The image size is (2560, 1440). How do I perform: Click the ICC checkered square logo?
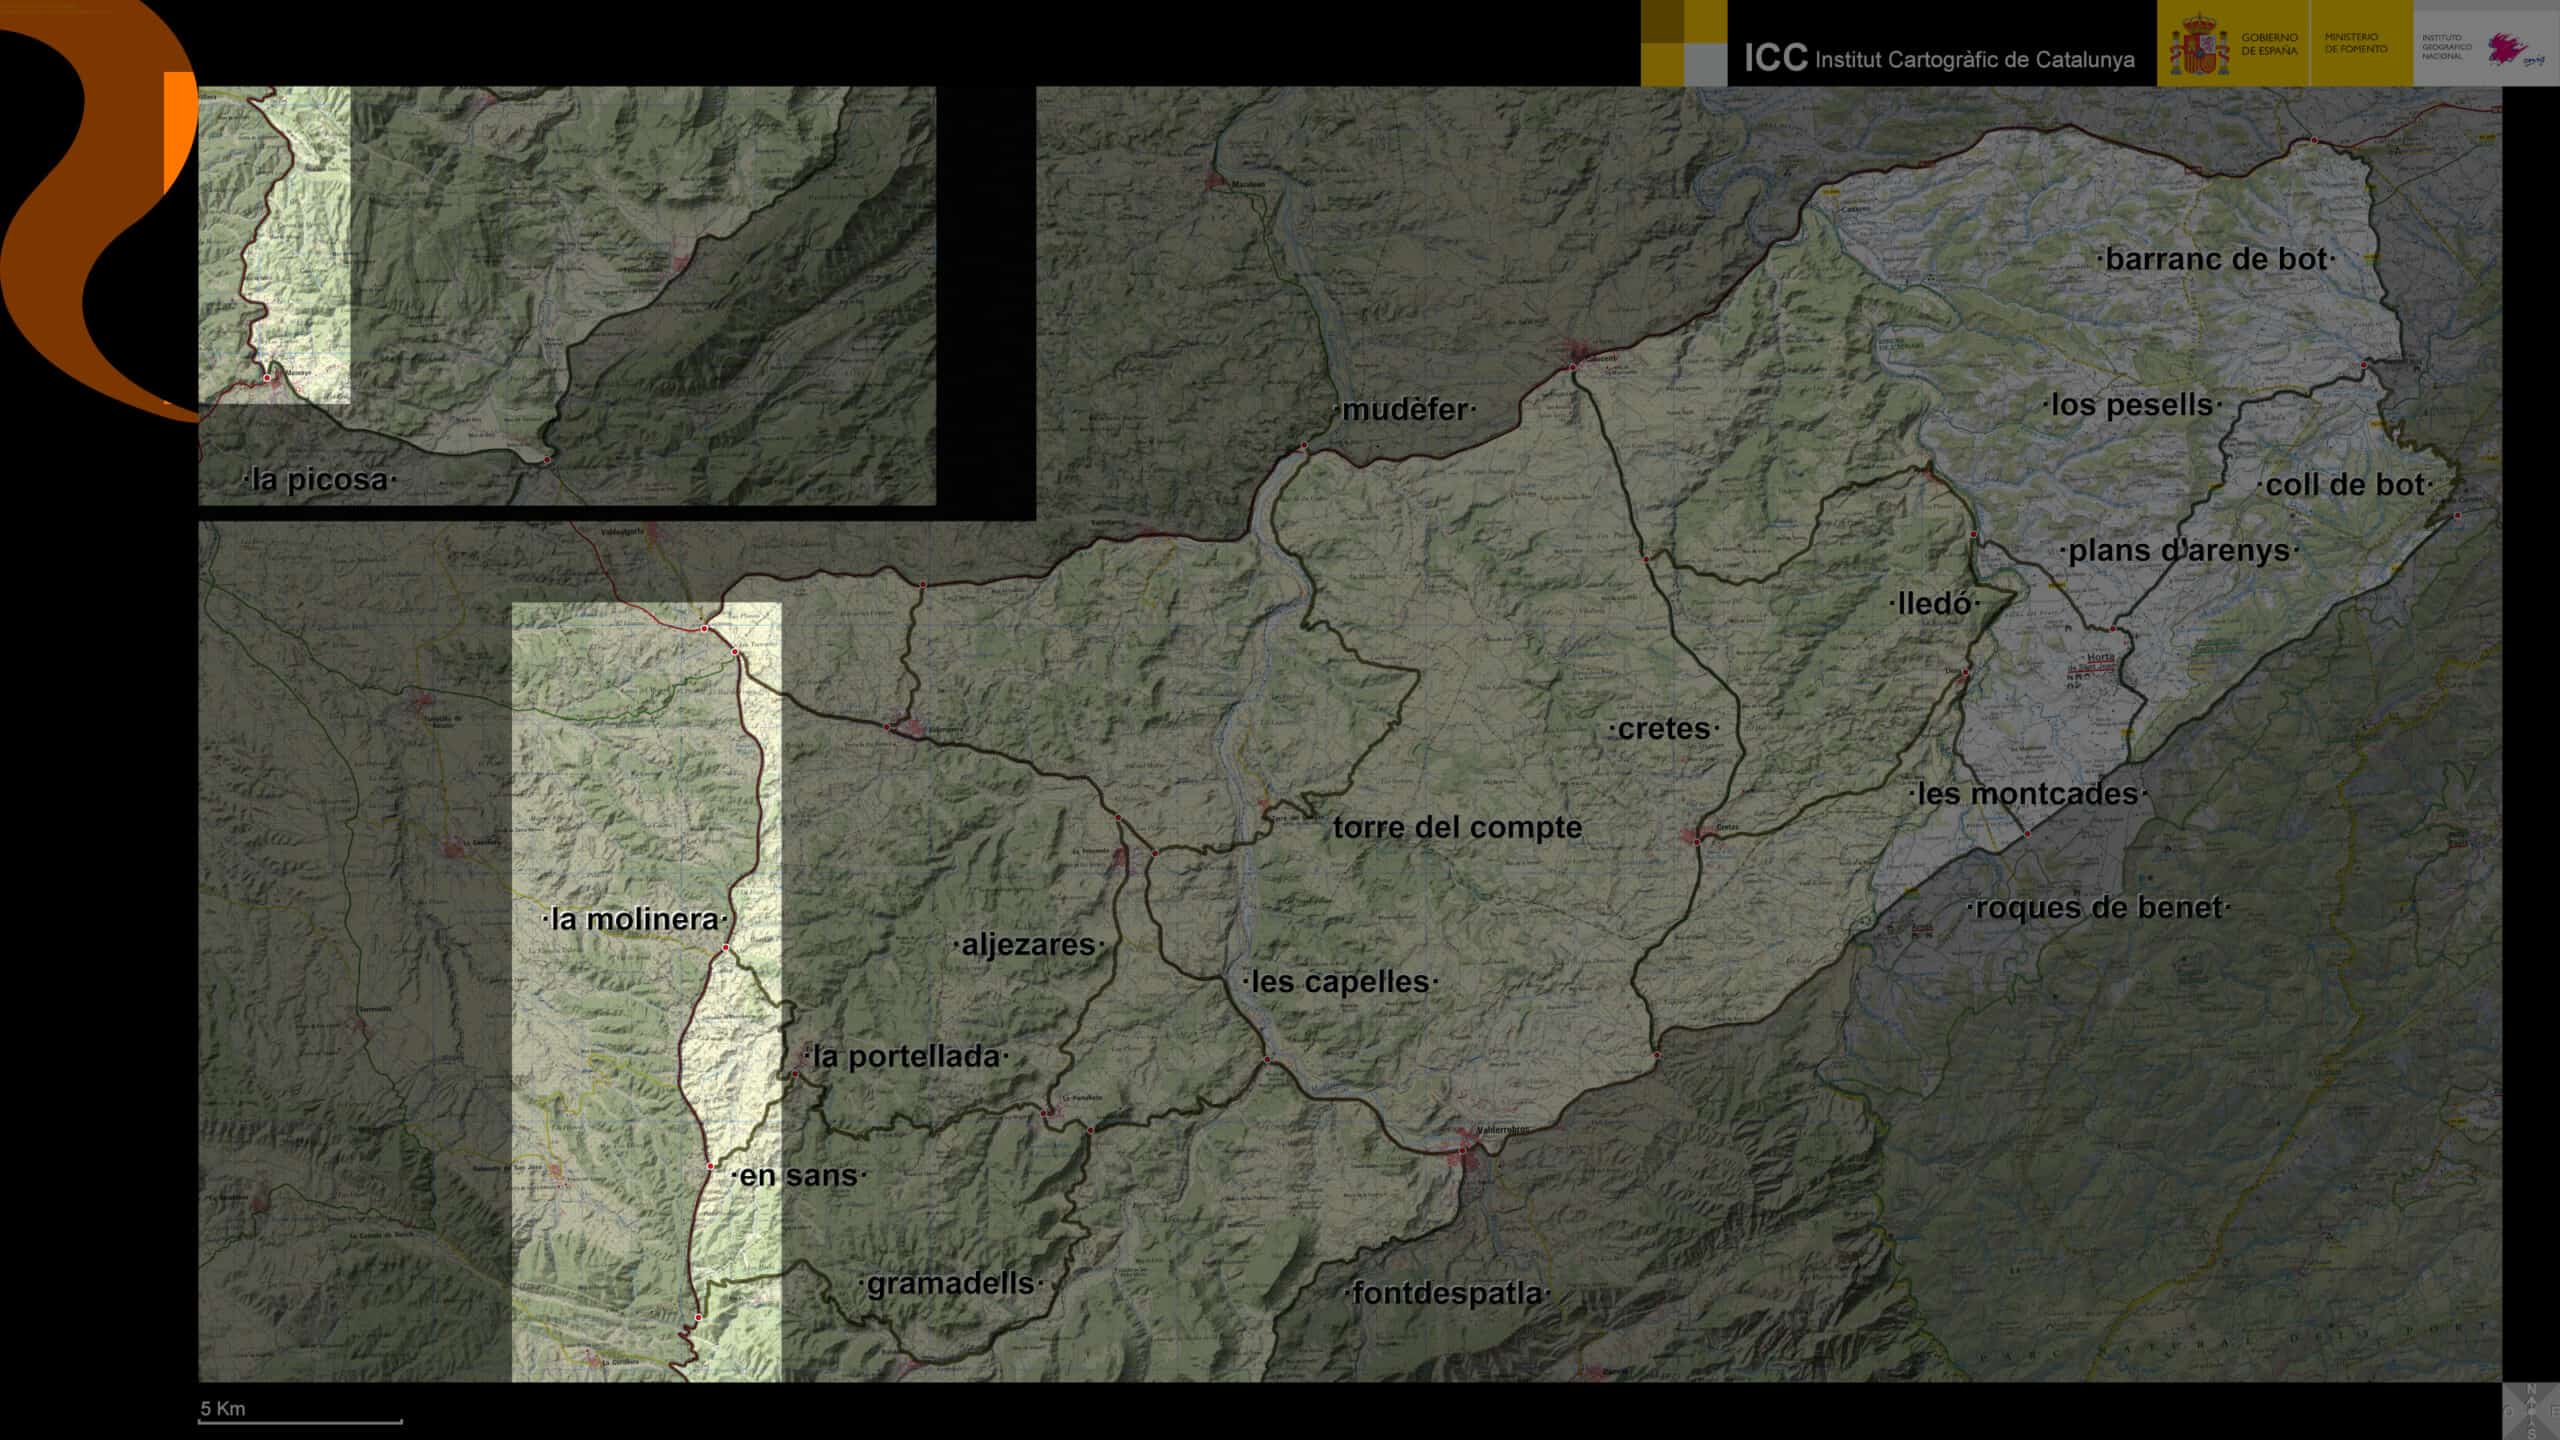(x=1684, y=43)
